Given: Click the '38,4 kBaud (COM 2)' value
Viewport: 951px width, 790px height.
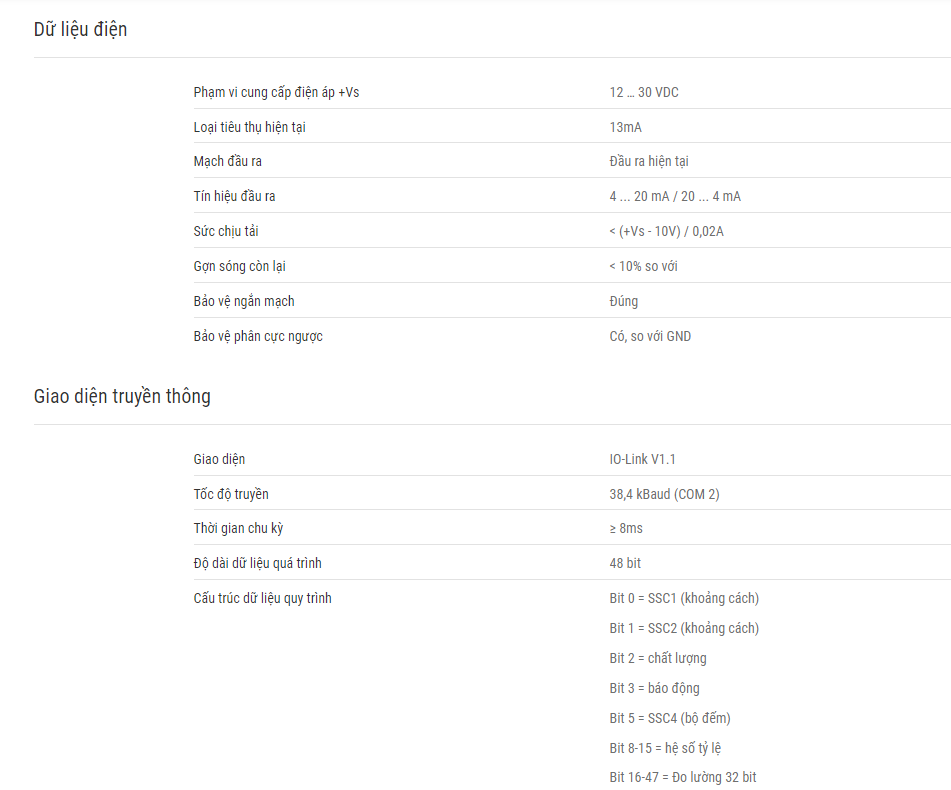Looking at the screenshot, I should click(664, 494).
